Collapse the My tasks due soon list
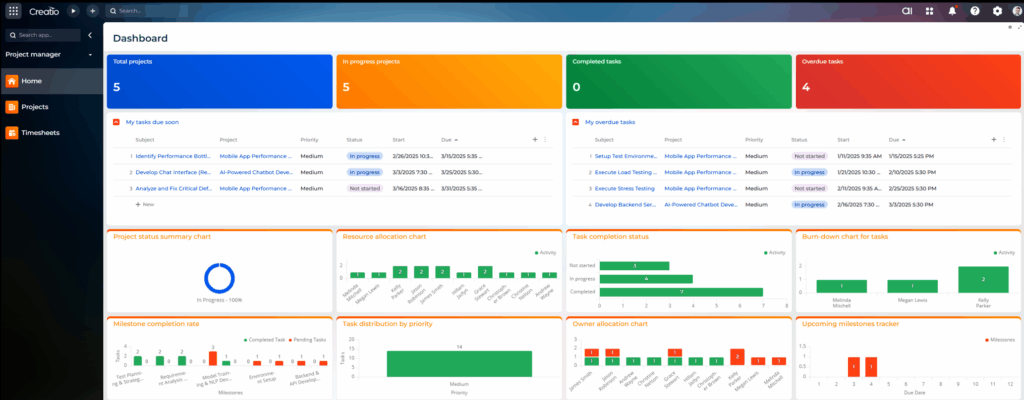This screenshot has height=400, width=1024. pyautogui.click(x=117, y=122)
